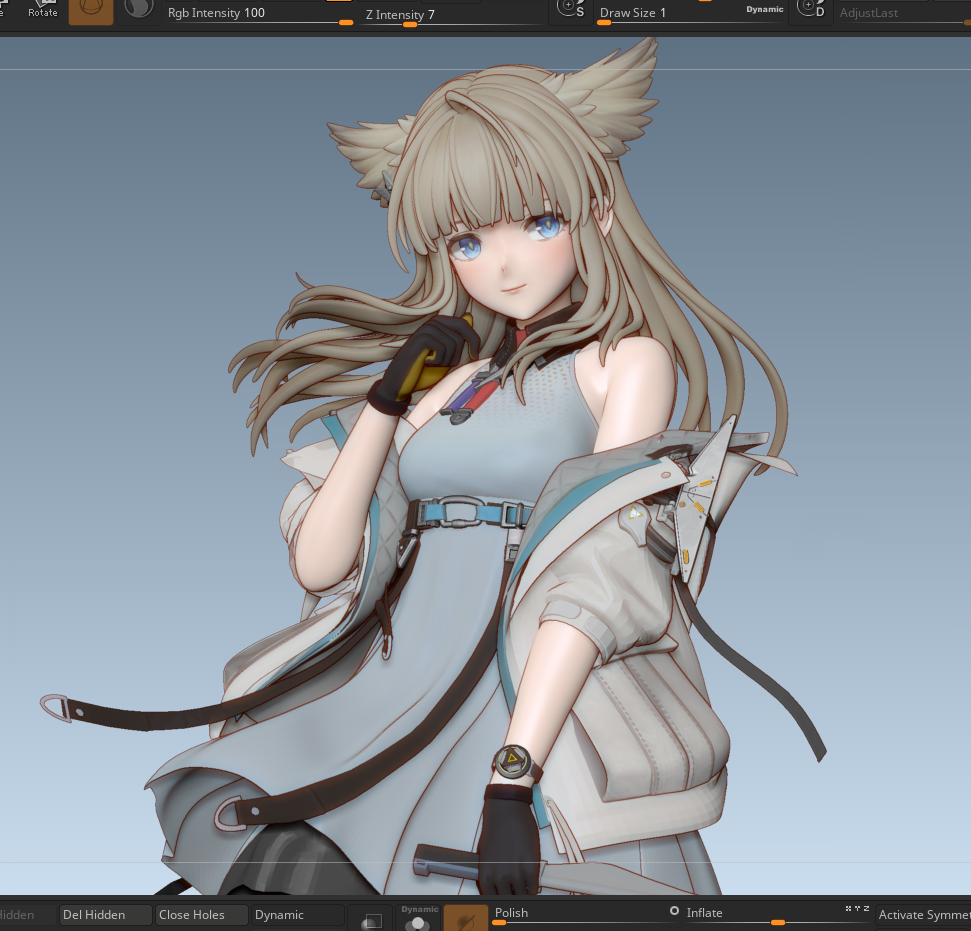Click the sphere-and-square icon in bottom bar
The image size is (971, 931).
pos(371,917)
